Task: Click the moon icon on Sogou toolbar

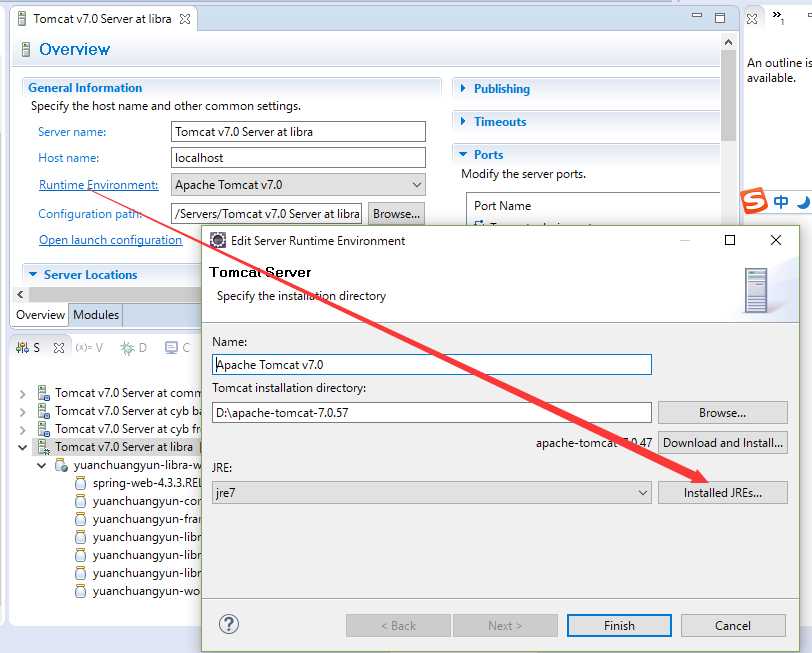Action: tap(803, 202)
